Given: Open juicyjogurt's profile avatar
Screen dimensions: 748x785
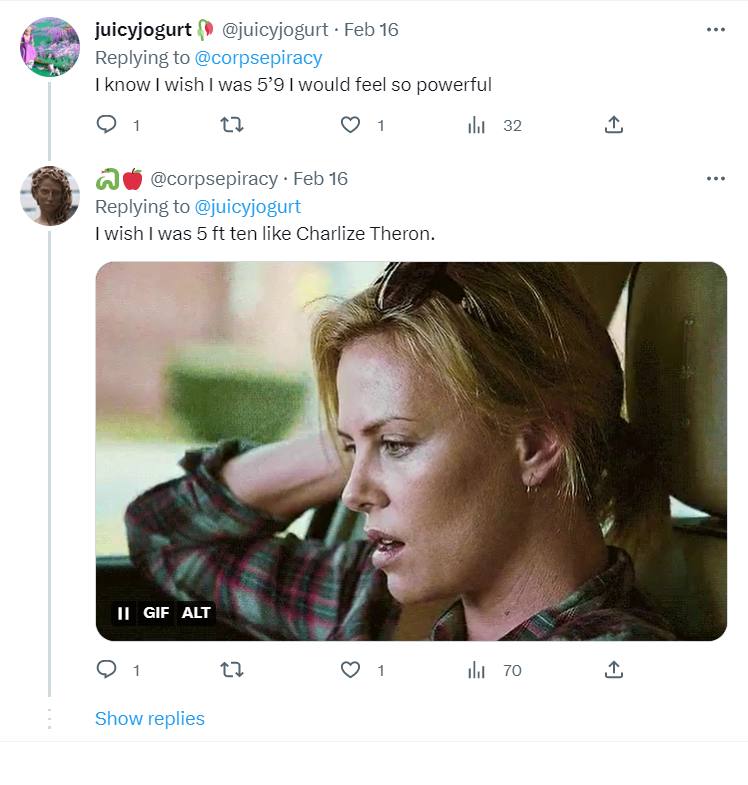Looking at the screenshot, I should tap(50, 46).
